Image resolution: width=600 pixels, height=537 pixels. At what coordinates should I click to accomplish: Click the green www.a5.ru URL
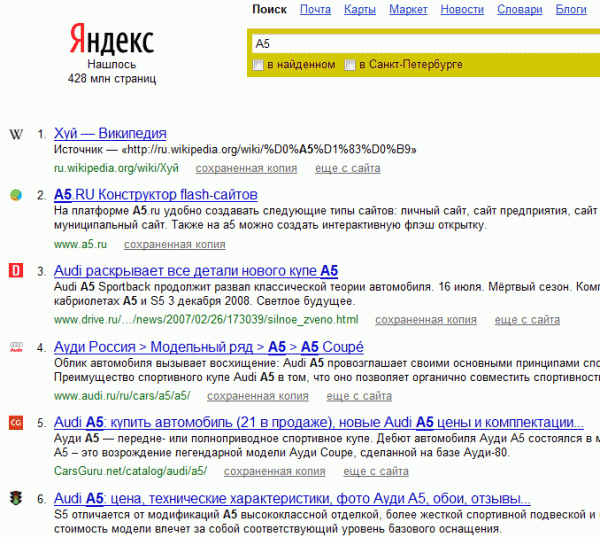click(80, 244)
